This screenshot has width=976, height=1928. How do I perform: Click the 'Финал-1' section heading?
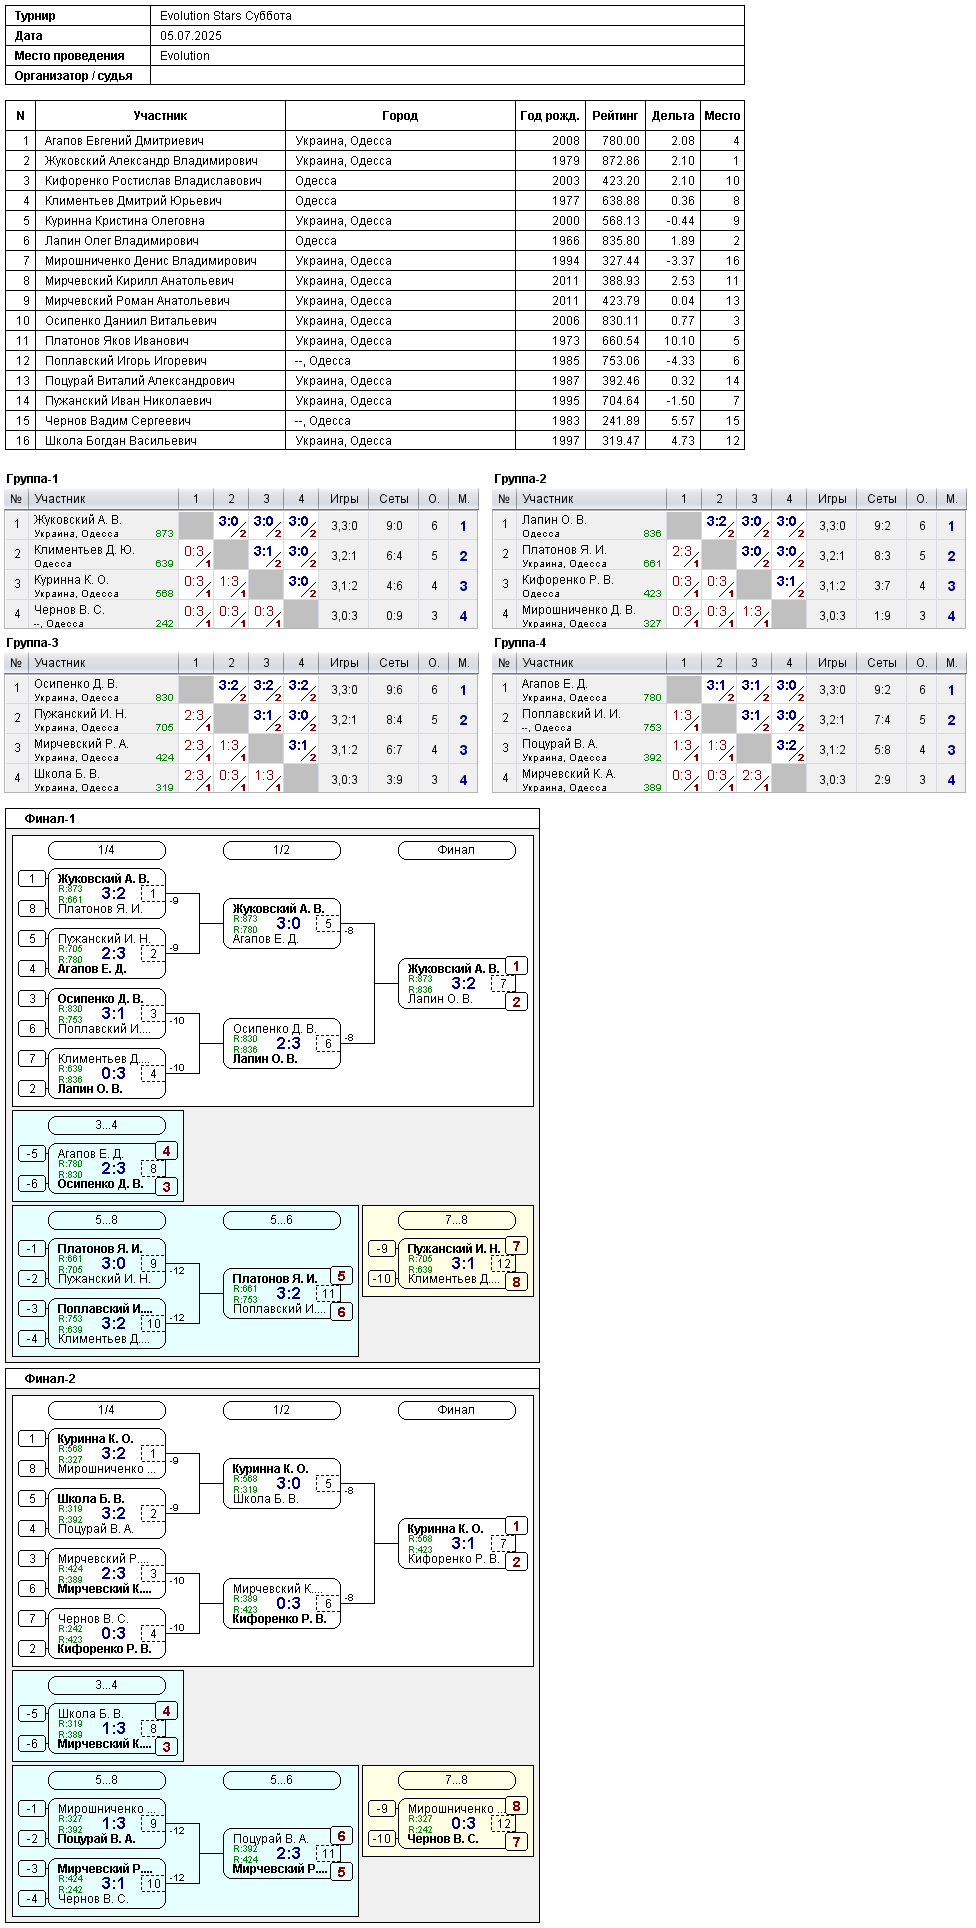click(x=50, y=819)
